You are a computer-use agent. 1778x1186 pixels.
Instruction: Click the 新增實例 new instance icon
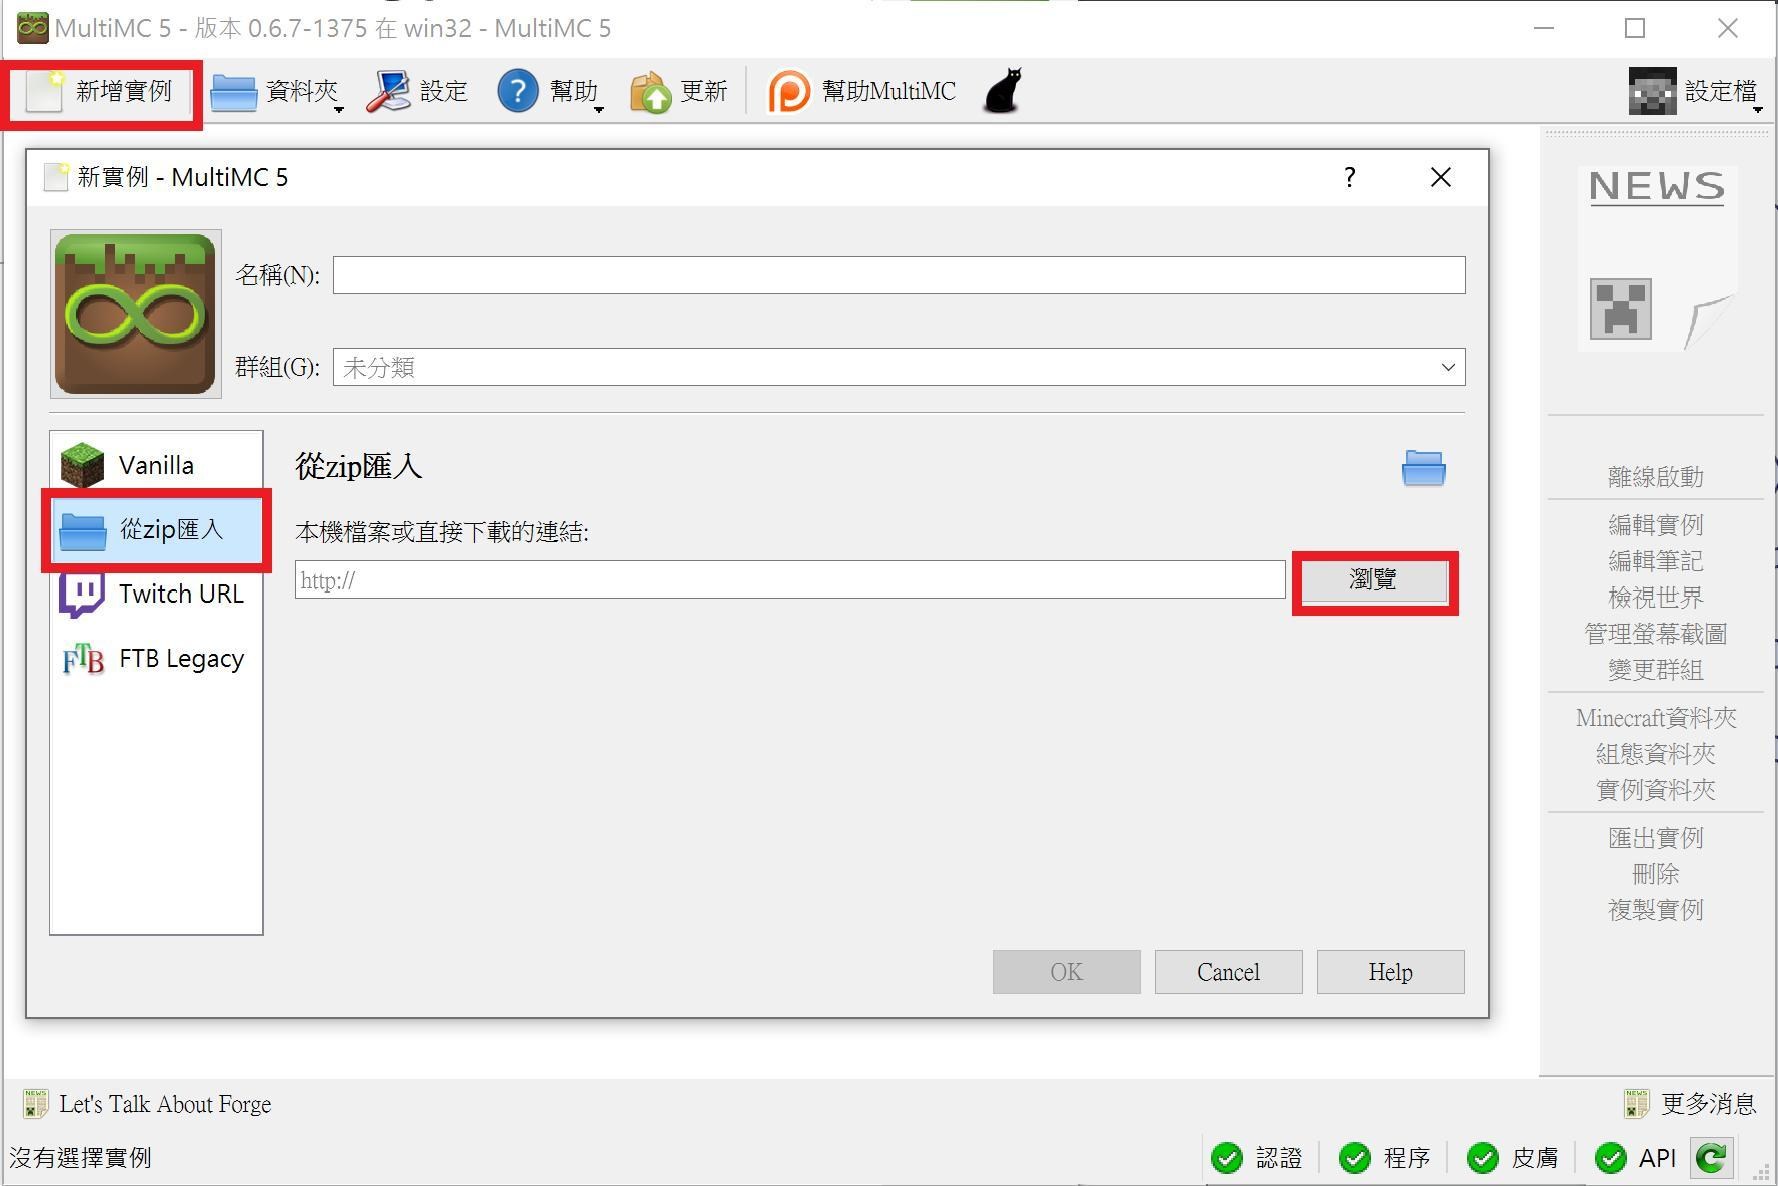pyautogui.click(x=42, y=91)
